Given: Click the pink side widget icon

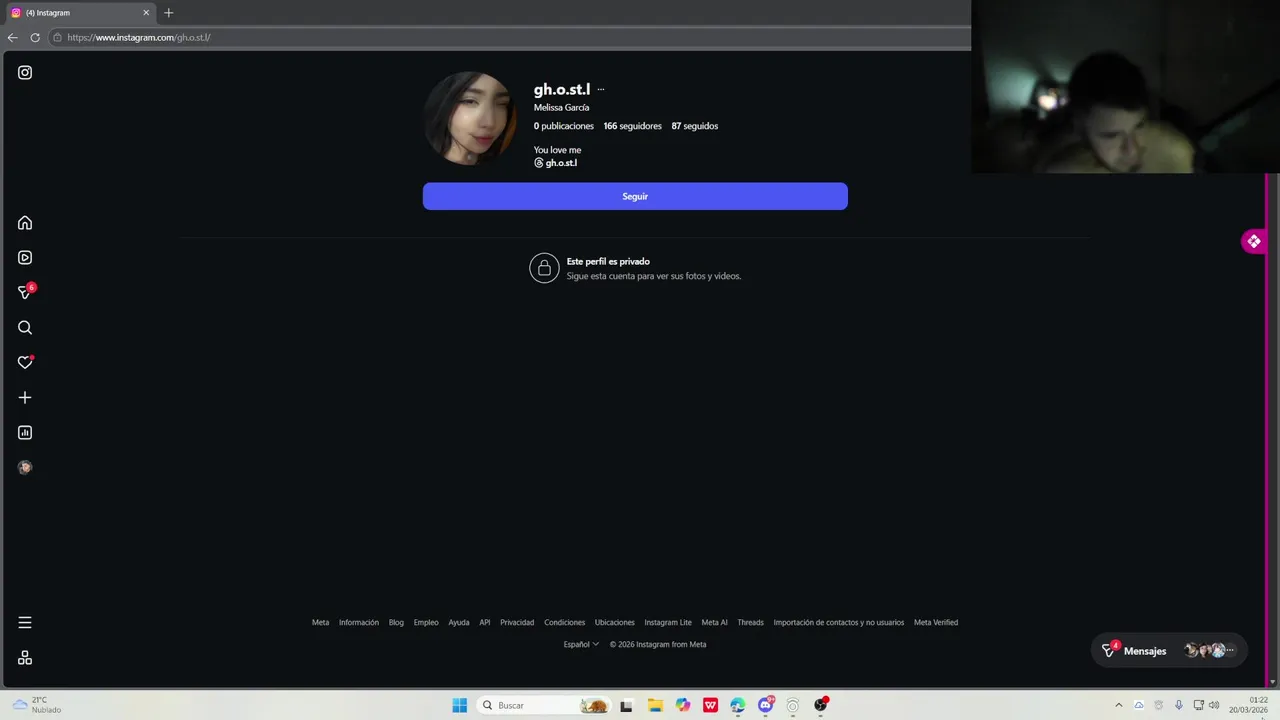Looking at the screenshot, I should (x=1254, y=241).
